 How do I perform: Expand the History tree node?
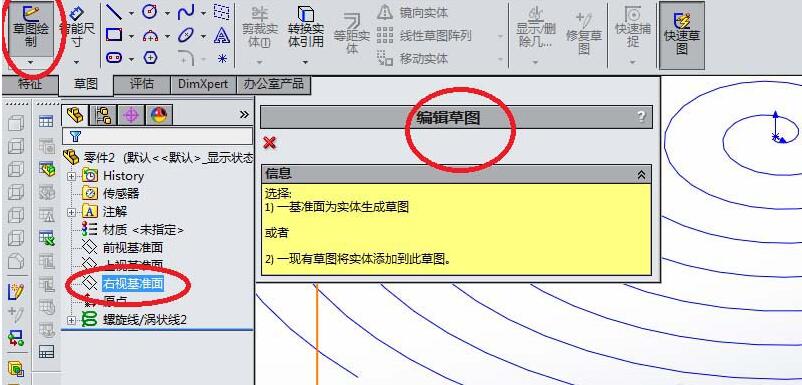[71, 176]
